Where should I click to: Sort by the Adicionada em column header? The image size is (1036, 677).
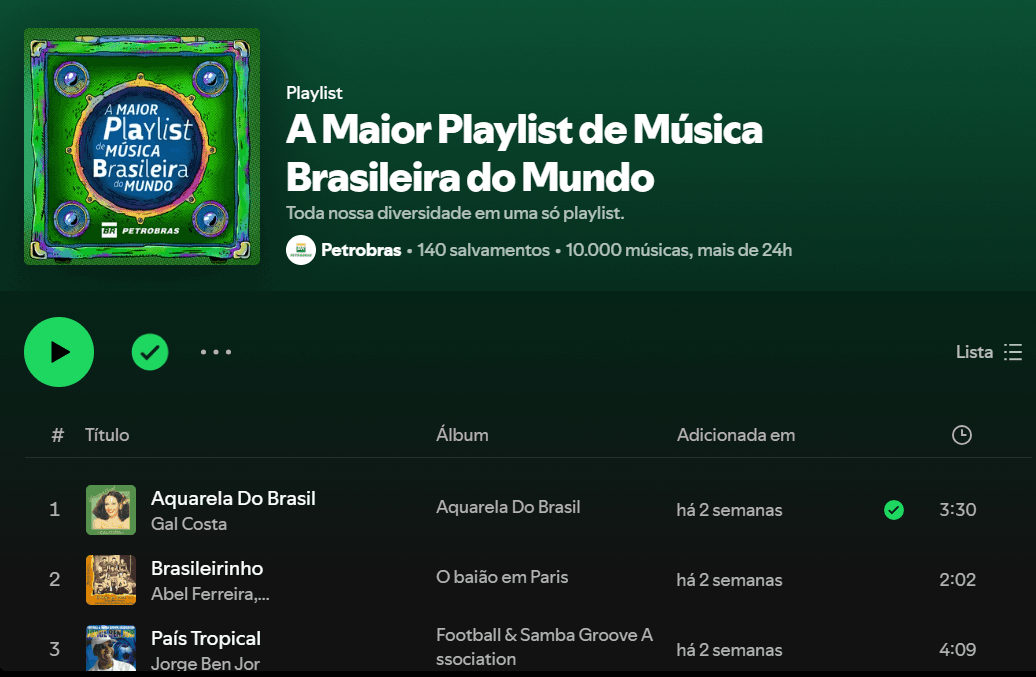[x=736, y=435]
